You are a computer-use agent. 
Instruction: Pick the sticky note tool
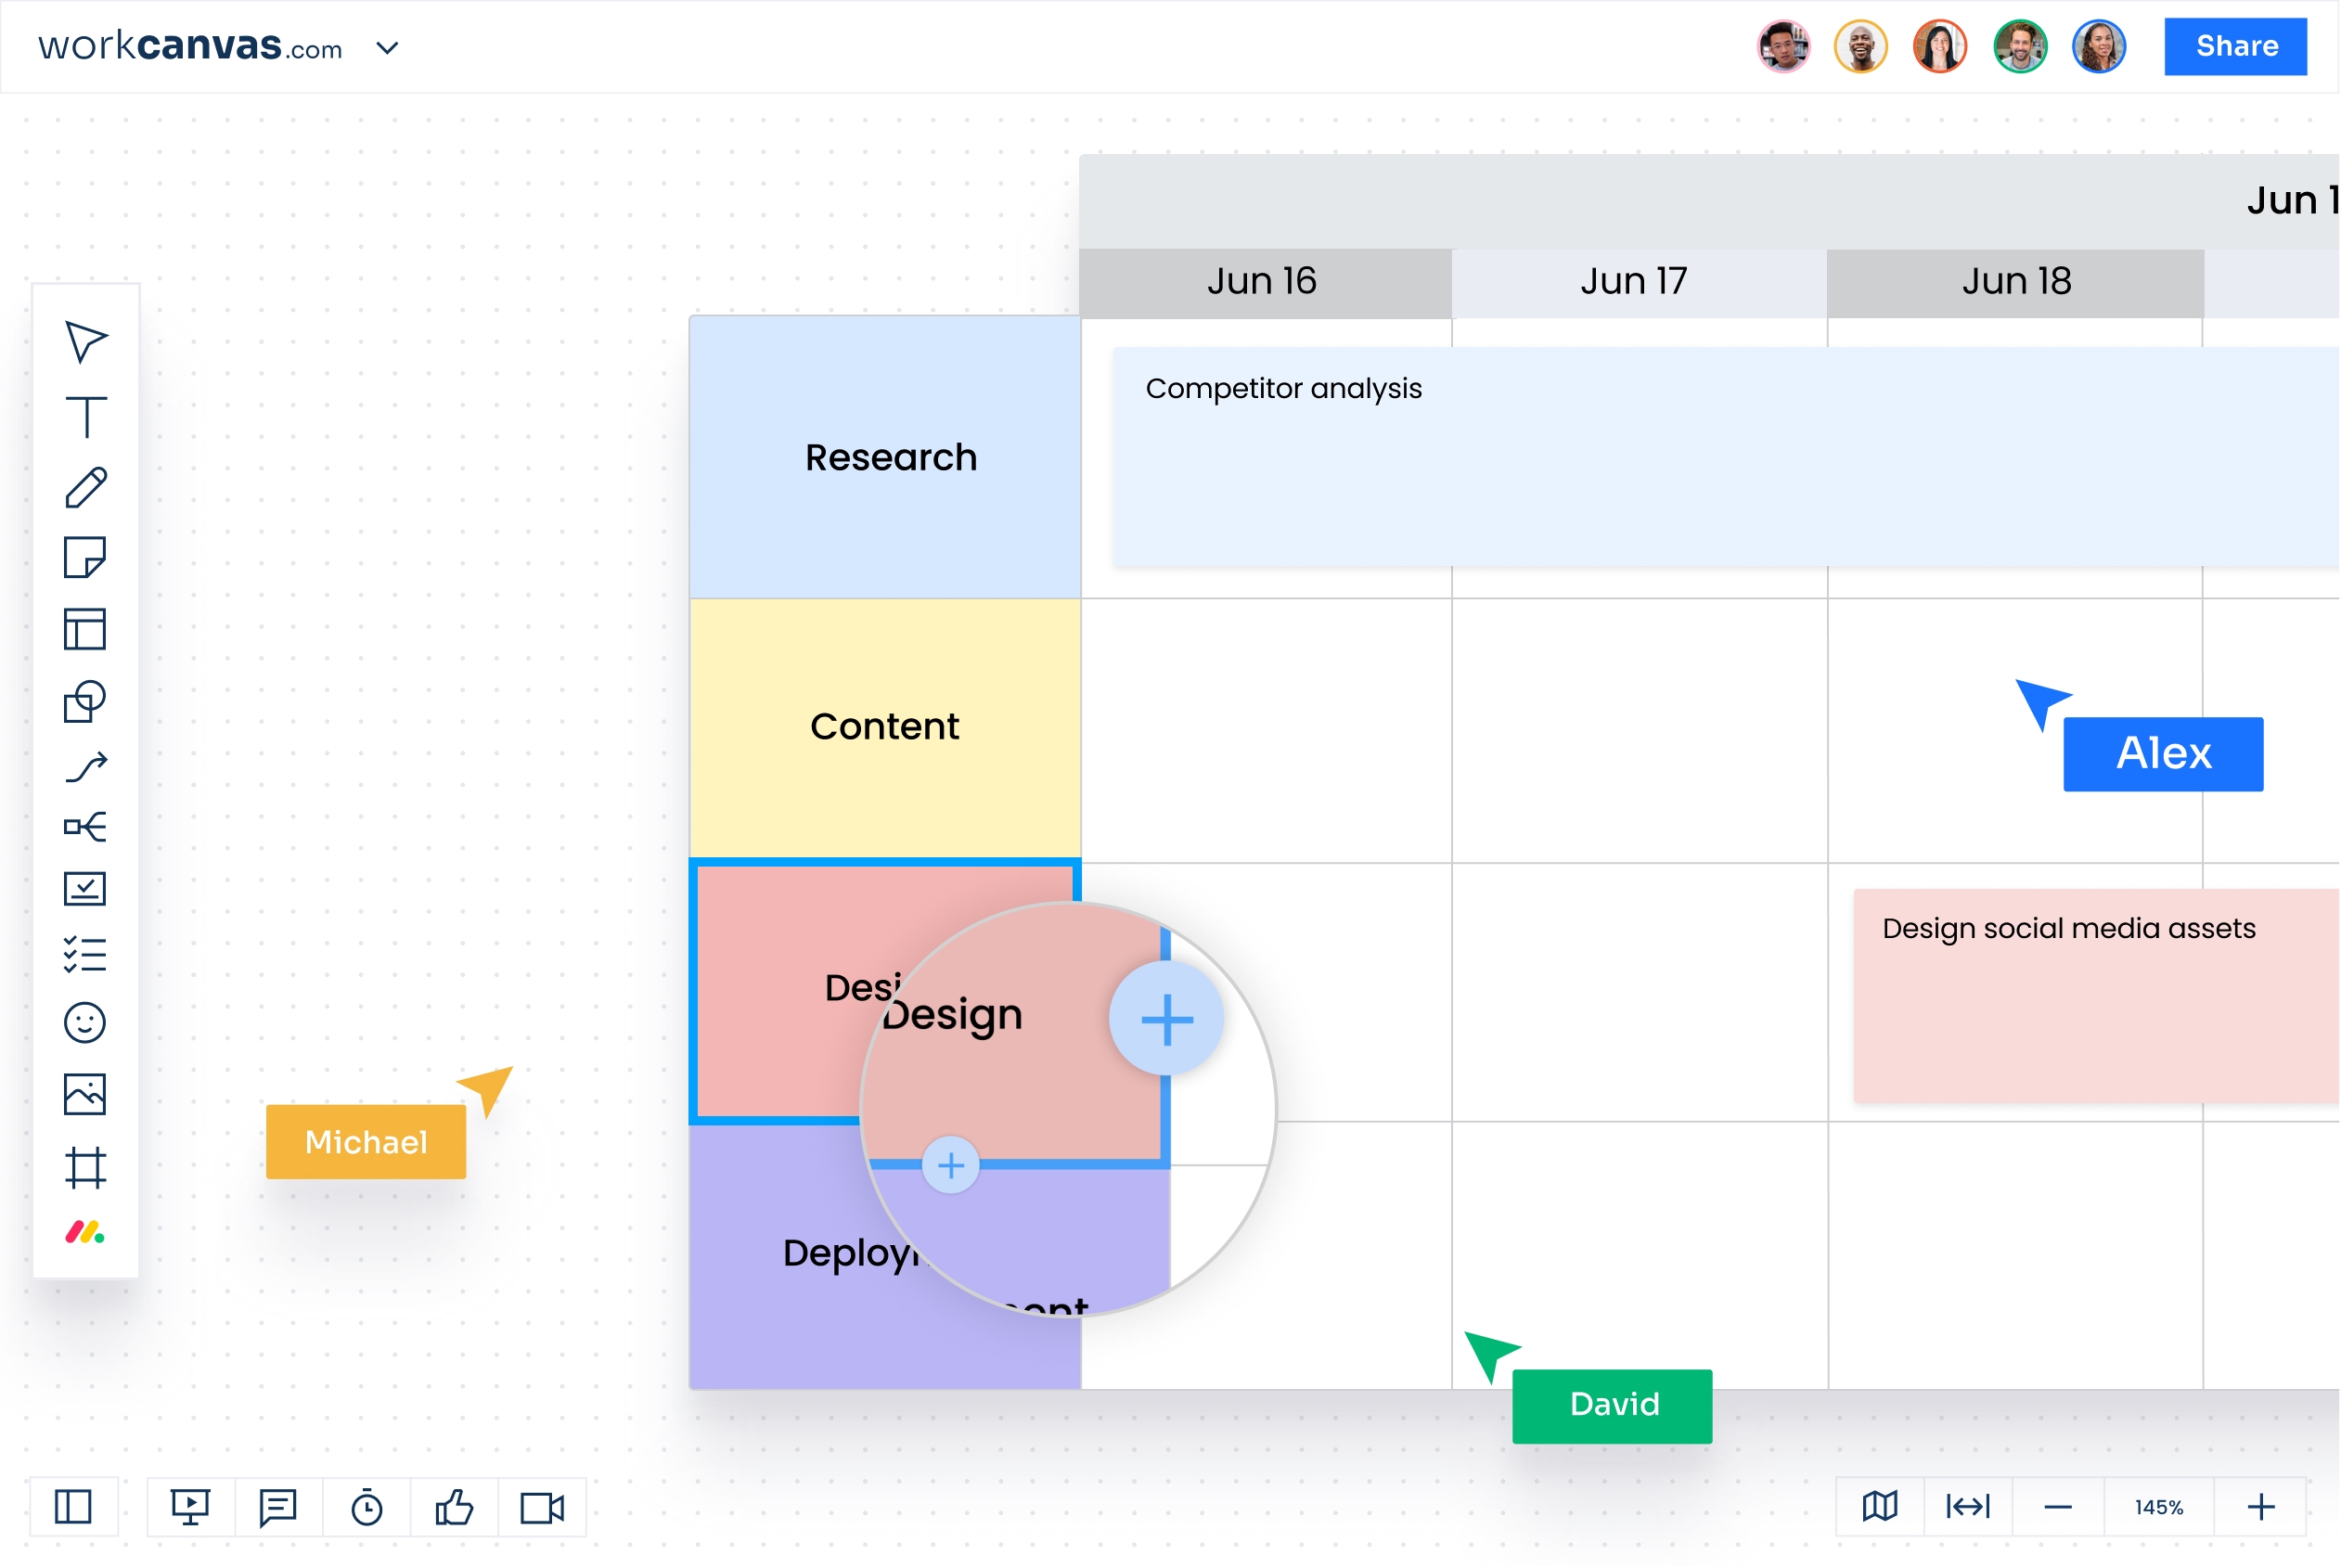pyautogui.click(x=85, y=558)
